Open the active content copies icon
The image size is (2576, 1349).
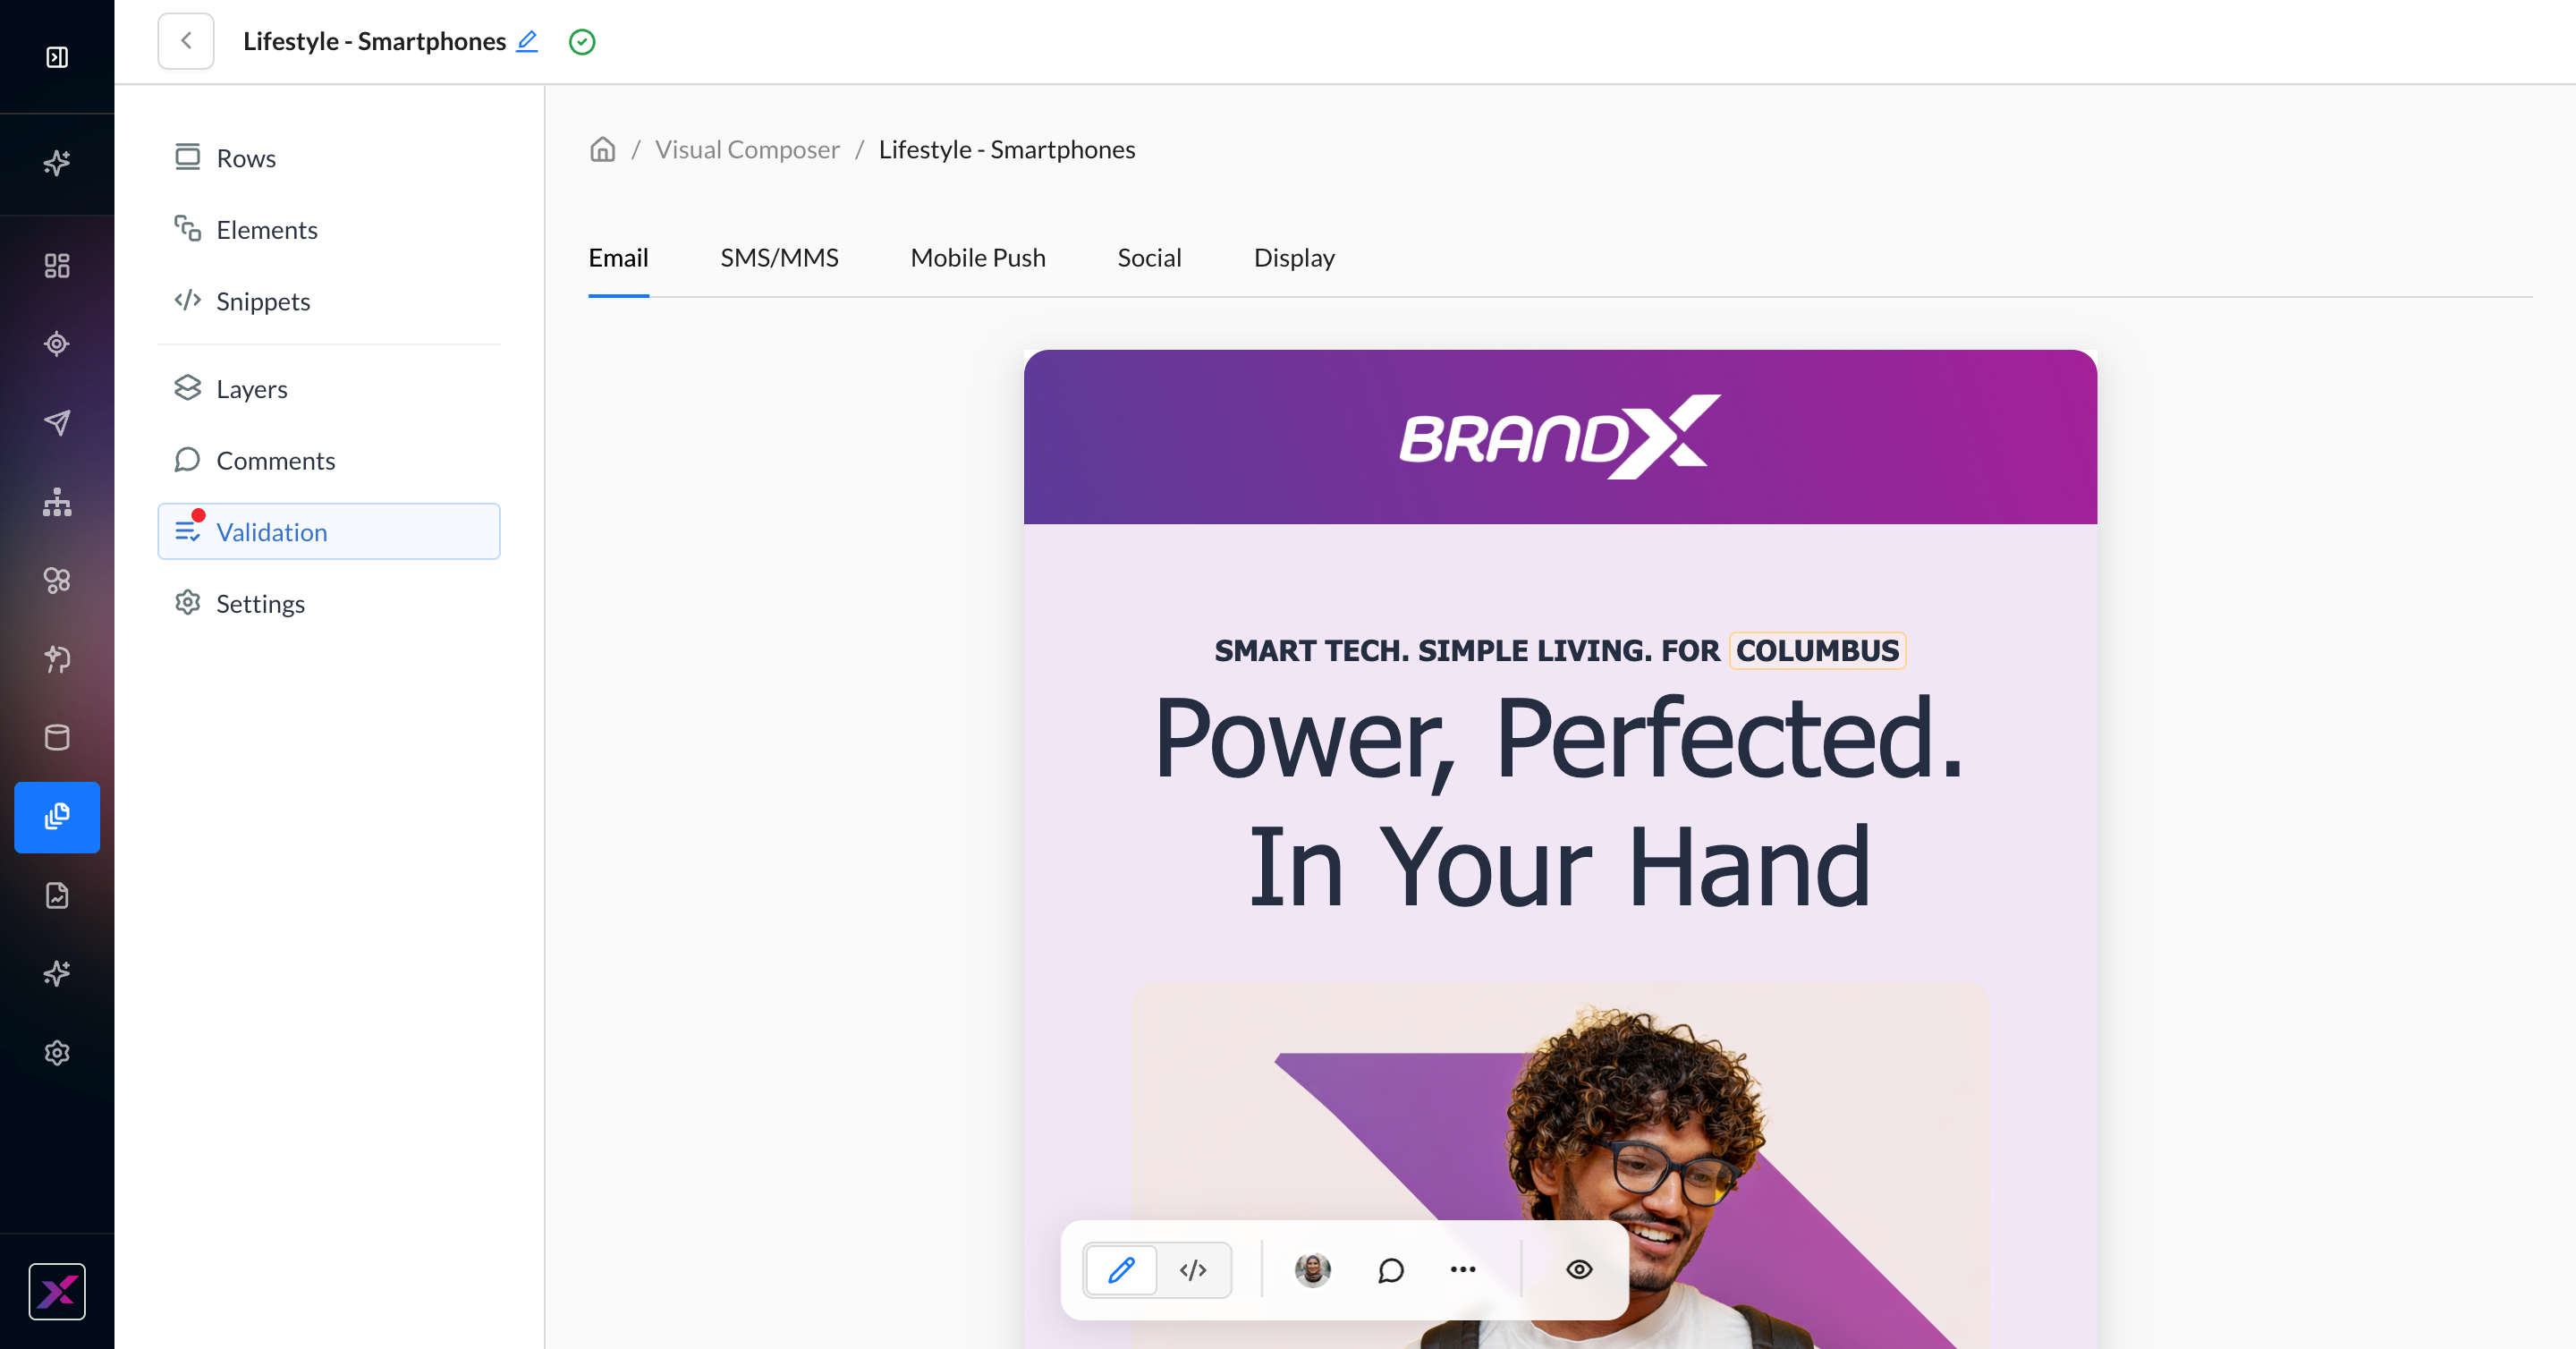(57, 817)
